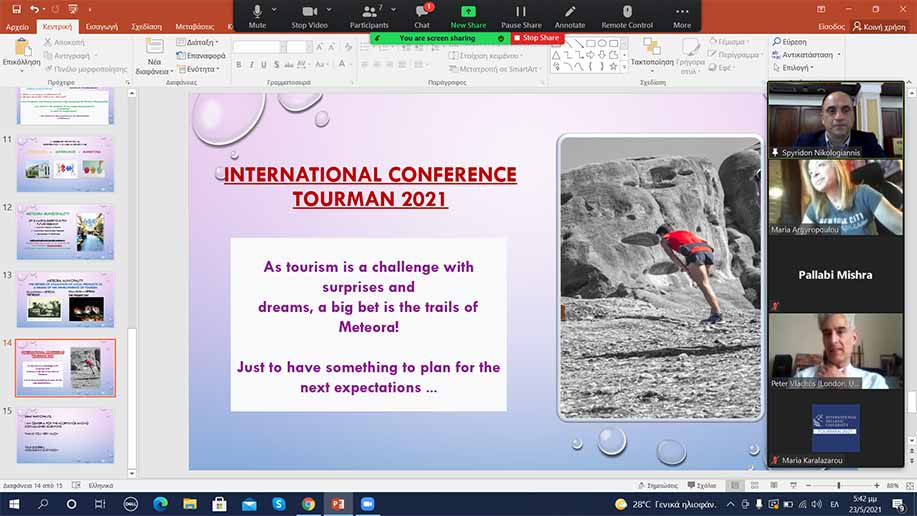917x516 pixels.
Task: Click Stop Share button
Action: point(536,37)
